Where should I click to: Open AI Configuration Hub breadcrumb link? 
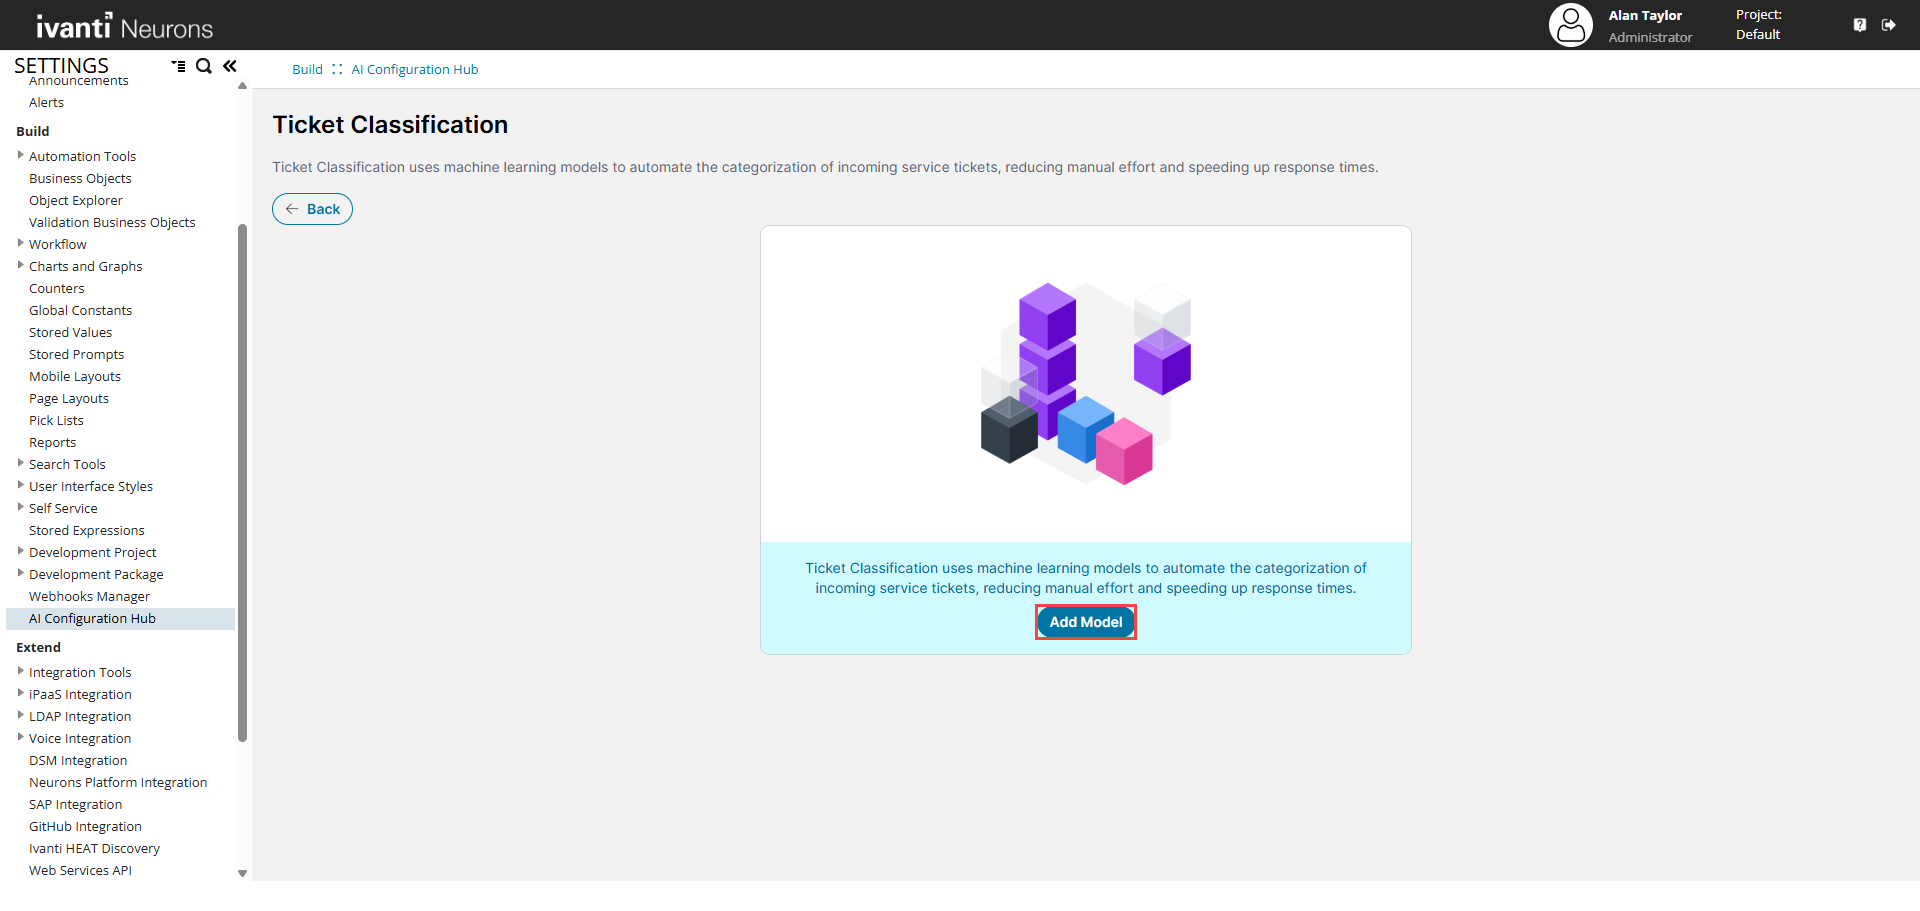(415, 70)
